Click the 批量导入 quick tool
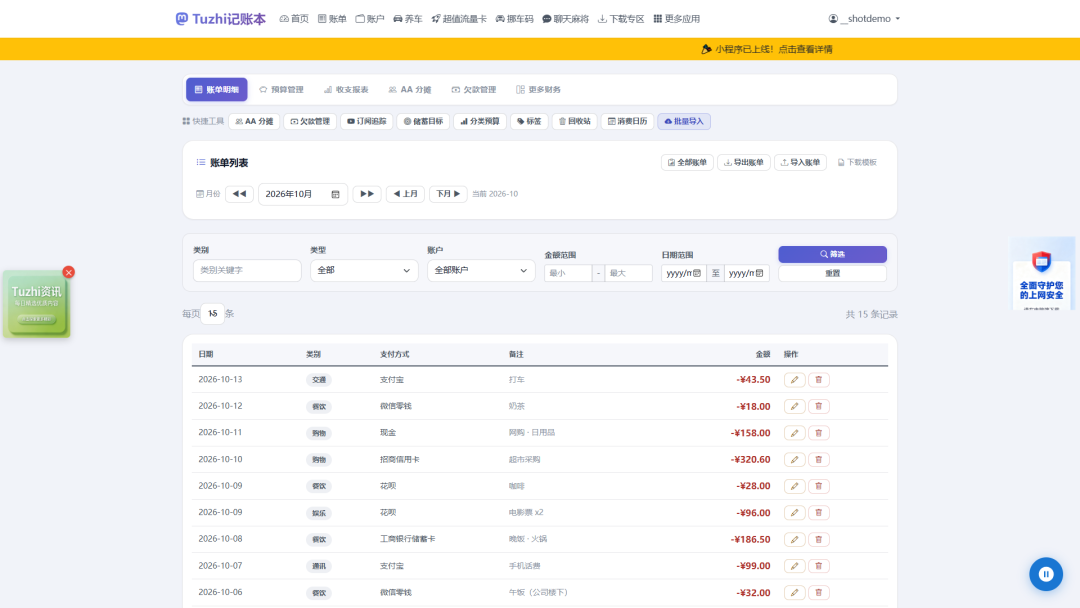The width and height of the screenshot is (1080, 608). [684, 121]
